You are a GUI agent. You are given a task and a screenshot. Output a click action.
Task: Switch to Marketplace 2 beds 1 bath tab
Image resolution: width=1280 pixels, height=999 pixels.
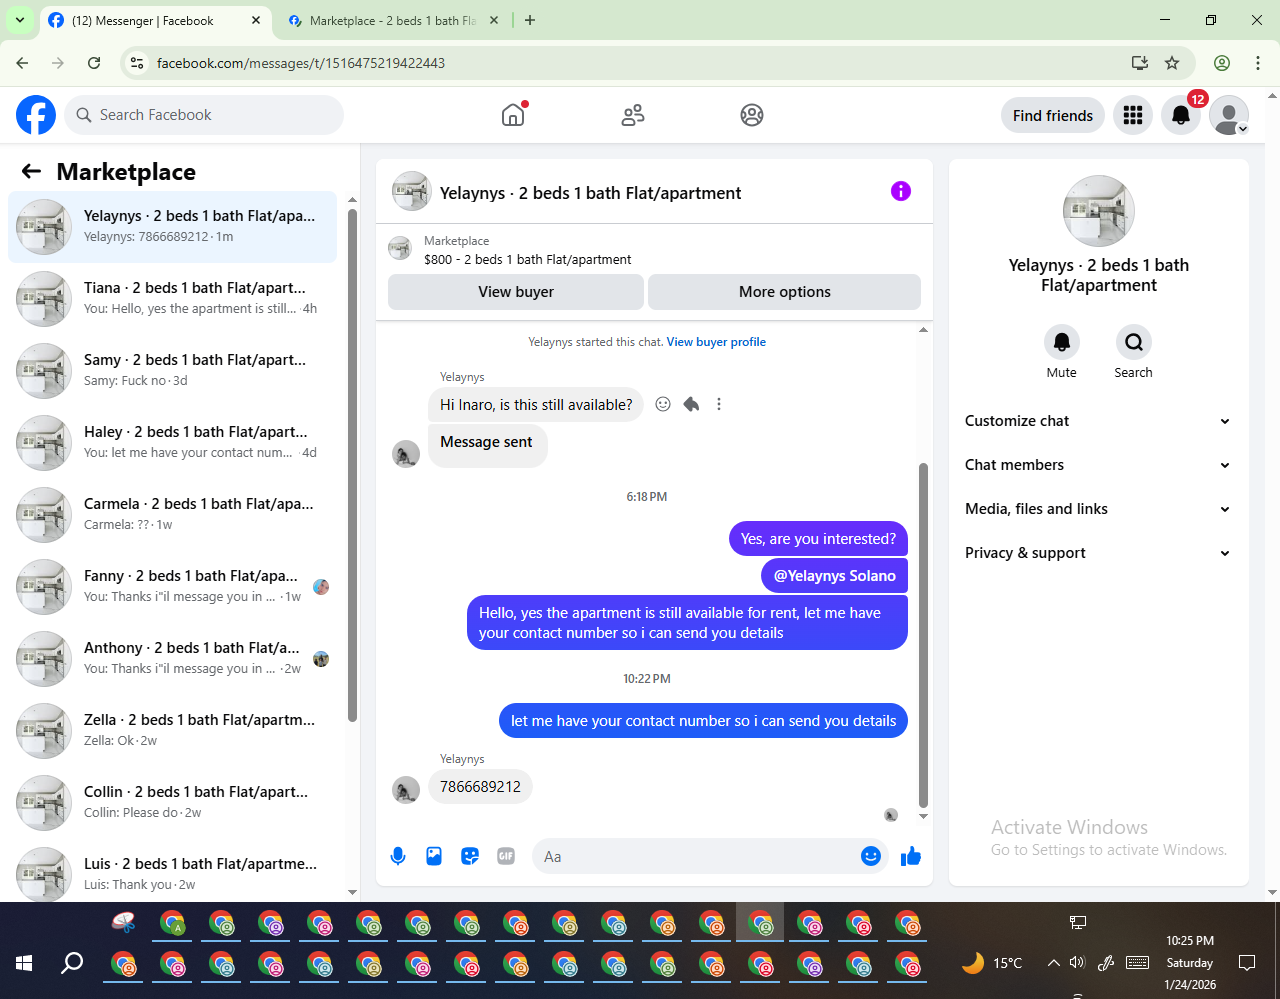coord(392,20)
